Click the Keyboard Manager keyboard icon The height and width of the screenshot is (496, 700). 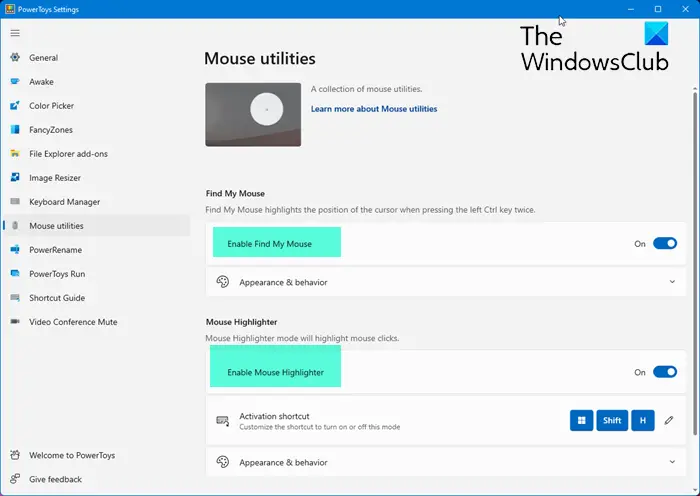tap(15, 201)
